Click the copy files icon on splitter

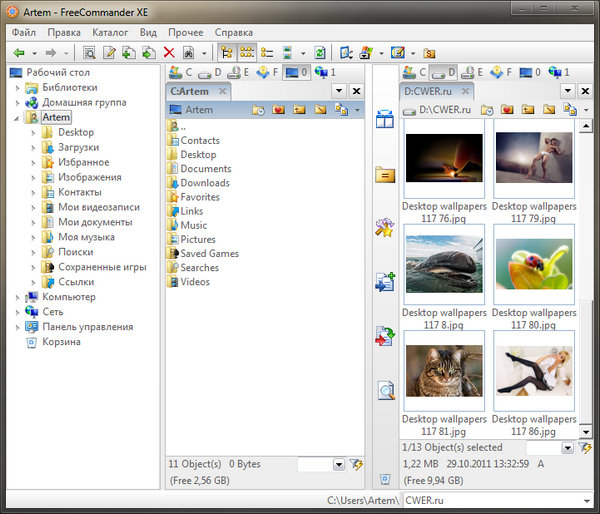(x=385, y=284)
